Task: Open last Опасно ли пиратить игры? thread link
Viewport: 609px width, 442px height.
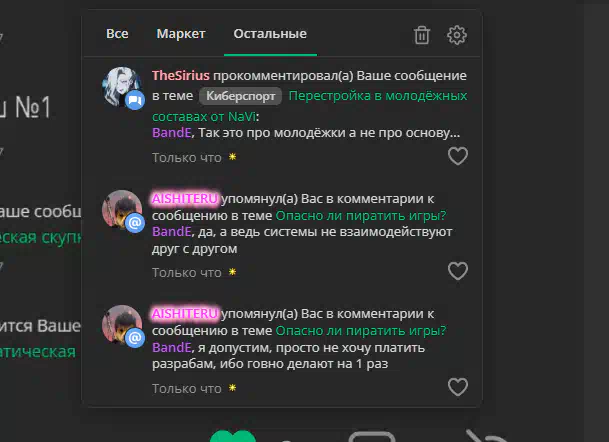Action: pyautogui.click(x=361, y=331)
